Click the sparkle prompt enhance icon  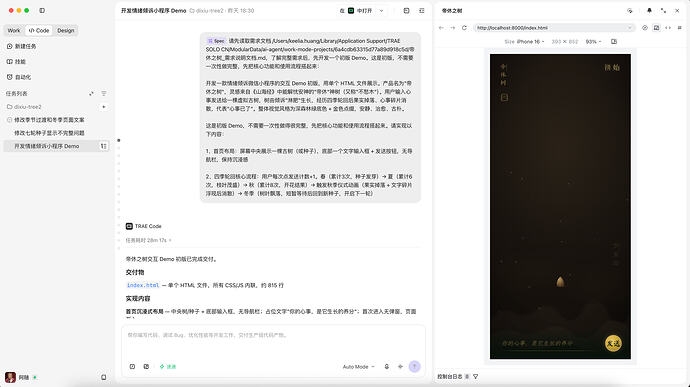(x=400, y=366)
